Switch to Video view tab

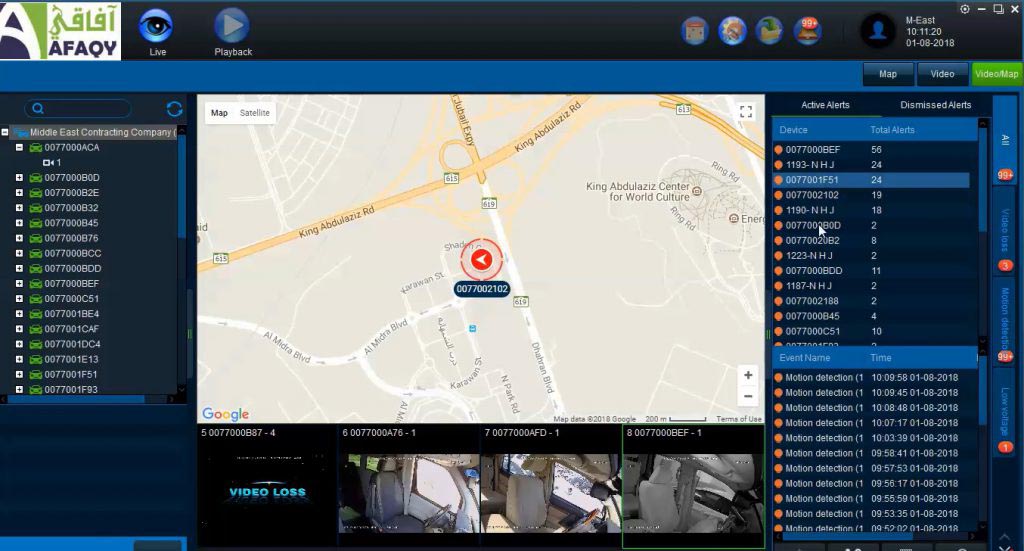tap(942, 74)
